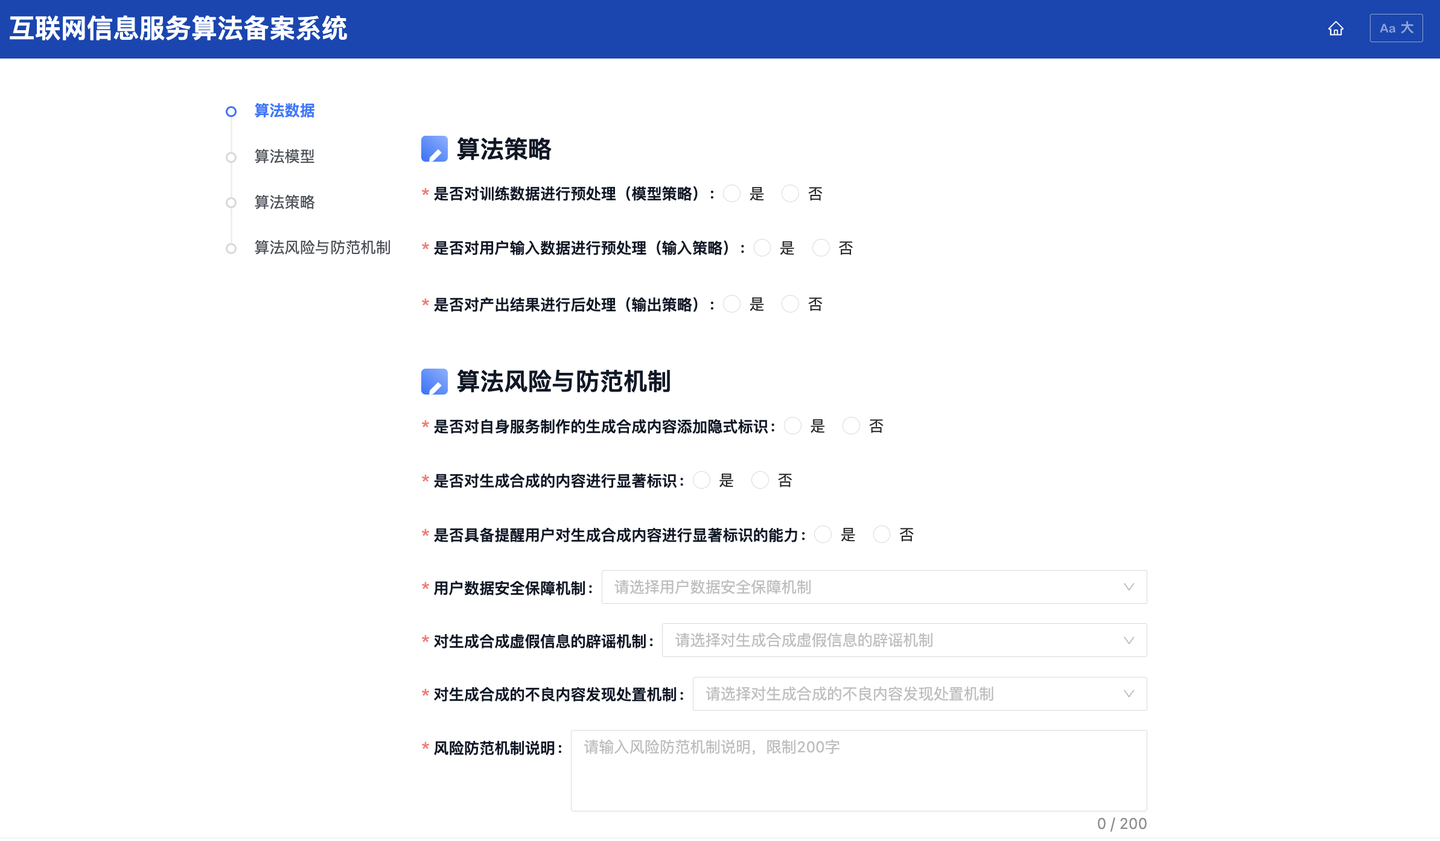Image resolution: width=1440 pixels, height=841 pixels.
Task: Open the 不良内容发现处置机制 dropdown
Action: pyautogui.click(x=919, y=693)
